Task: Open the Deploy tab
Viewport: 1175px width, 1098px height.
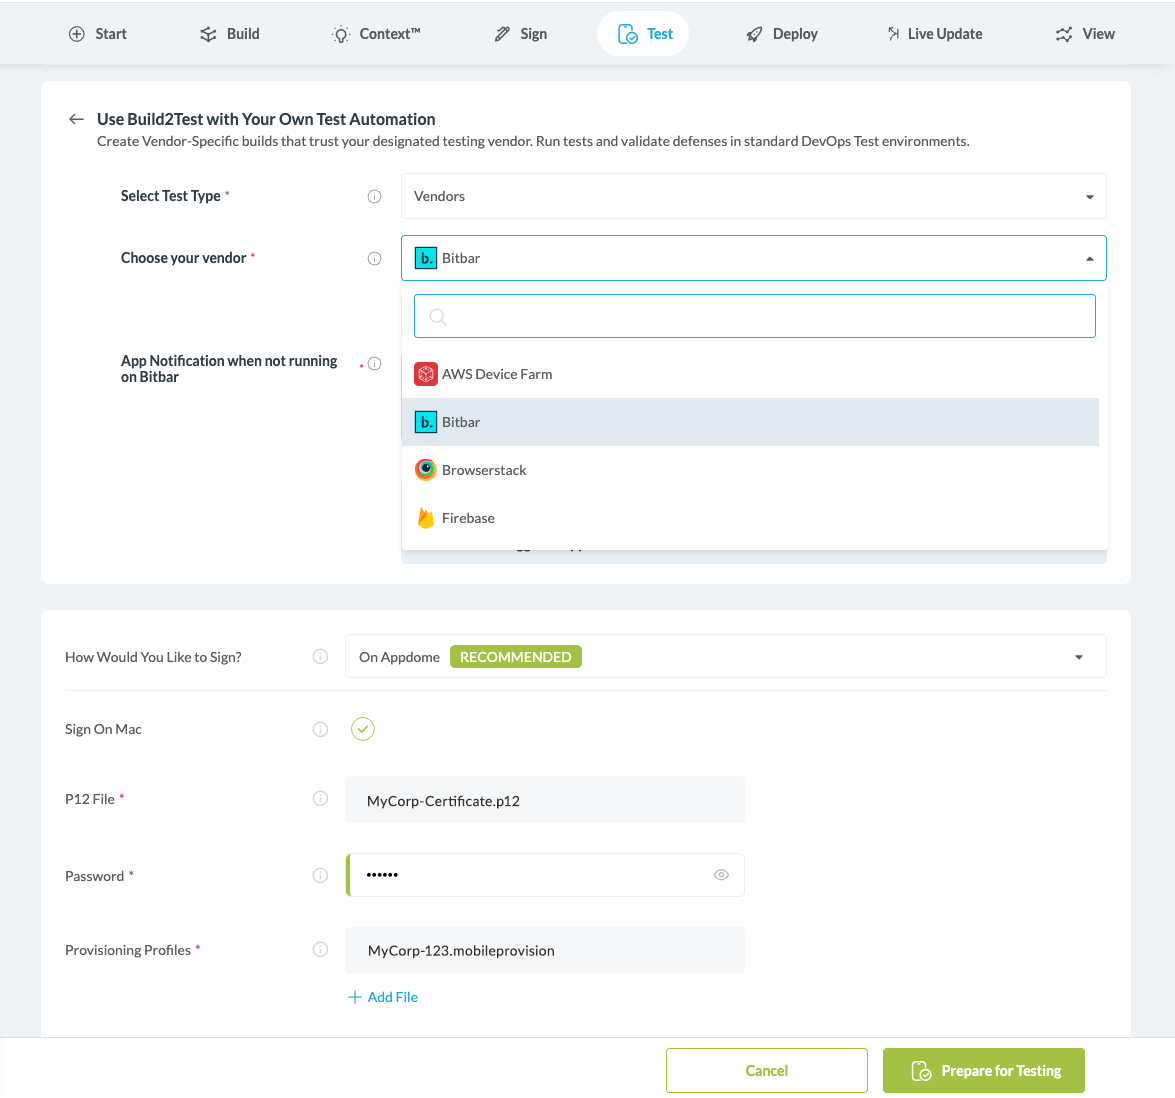Action: pos(782,34)
